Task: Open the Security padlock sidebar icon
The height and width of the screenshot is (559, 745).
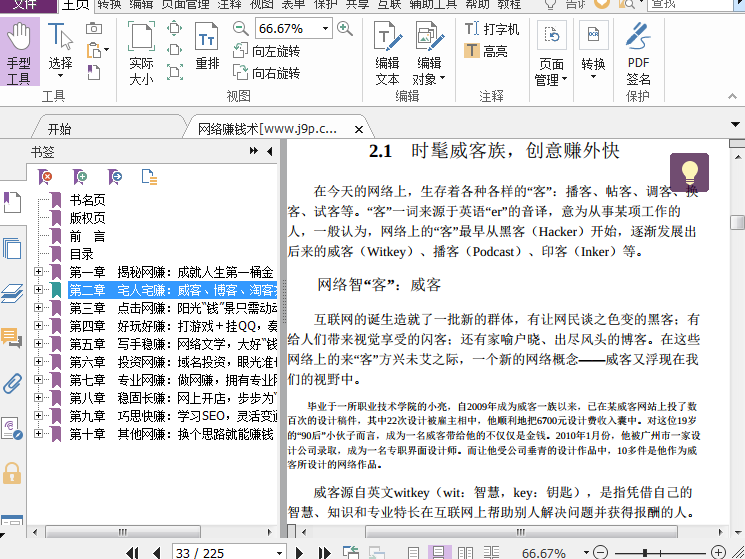Action: (12, 473)
